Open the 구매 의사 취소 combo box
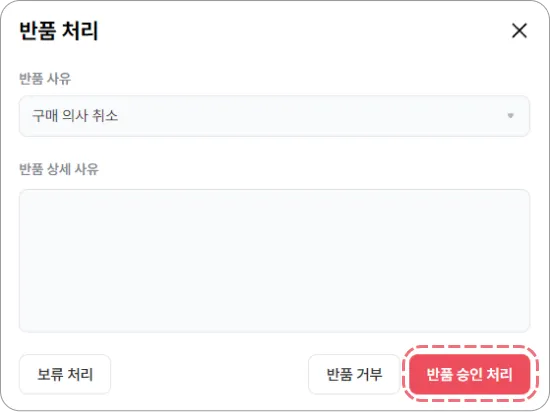 tap(274, 116)
